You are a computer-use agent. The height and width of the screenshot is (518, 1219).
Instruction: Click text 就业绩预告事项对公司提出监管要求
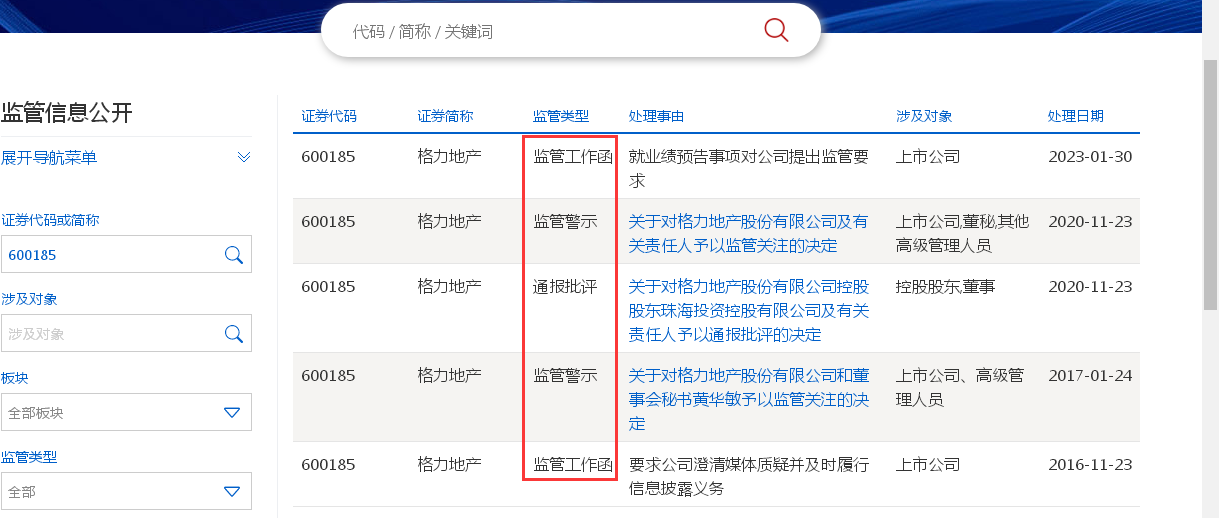[x=748, y=169]
